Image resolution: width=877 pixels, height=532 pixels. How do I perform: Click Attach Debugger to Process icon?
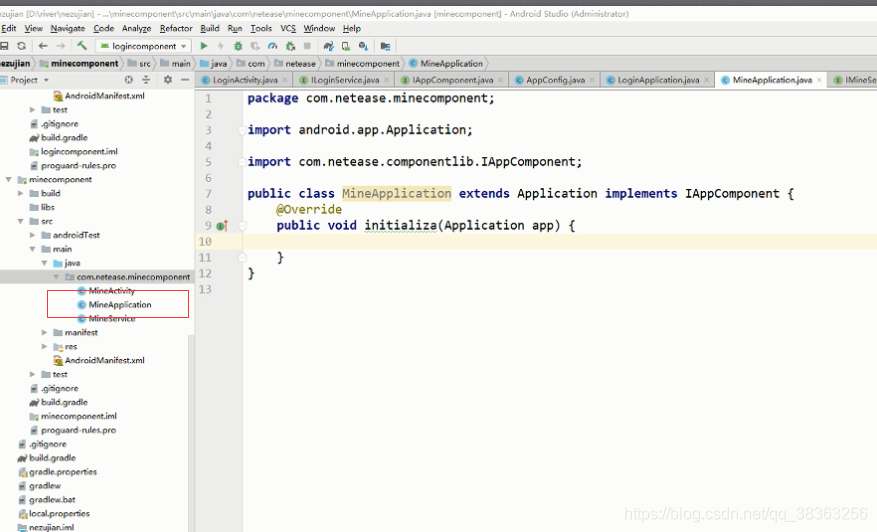click(x=290, y=46)
